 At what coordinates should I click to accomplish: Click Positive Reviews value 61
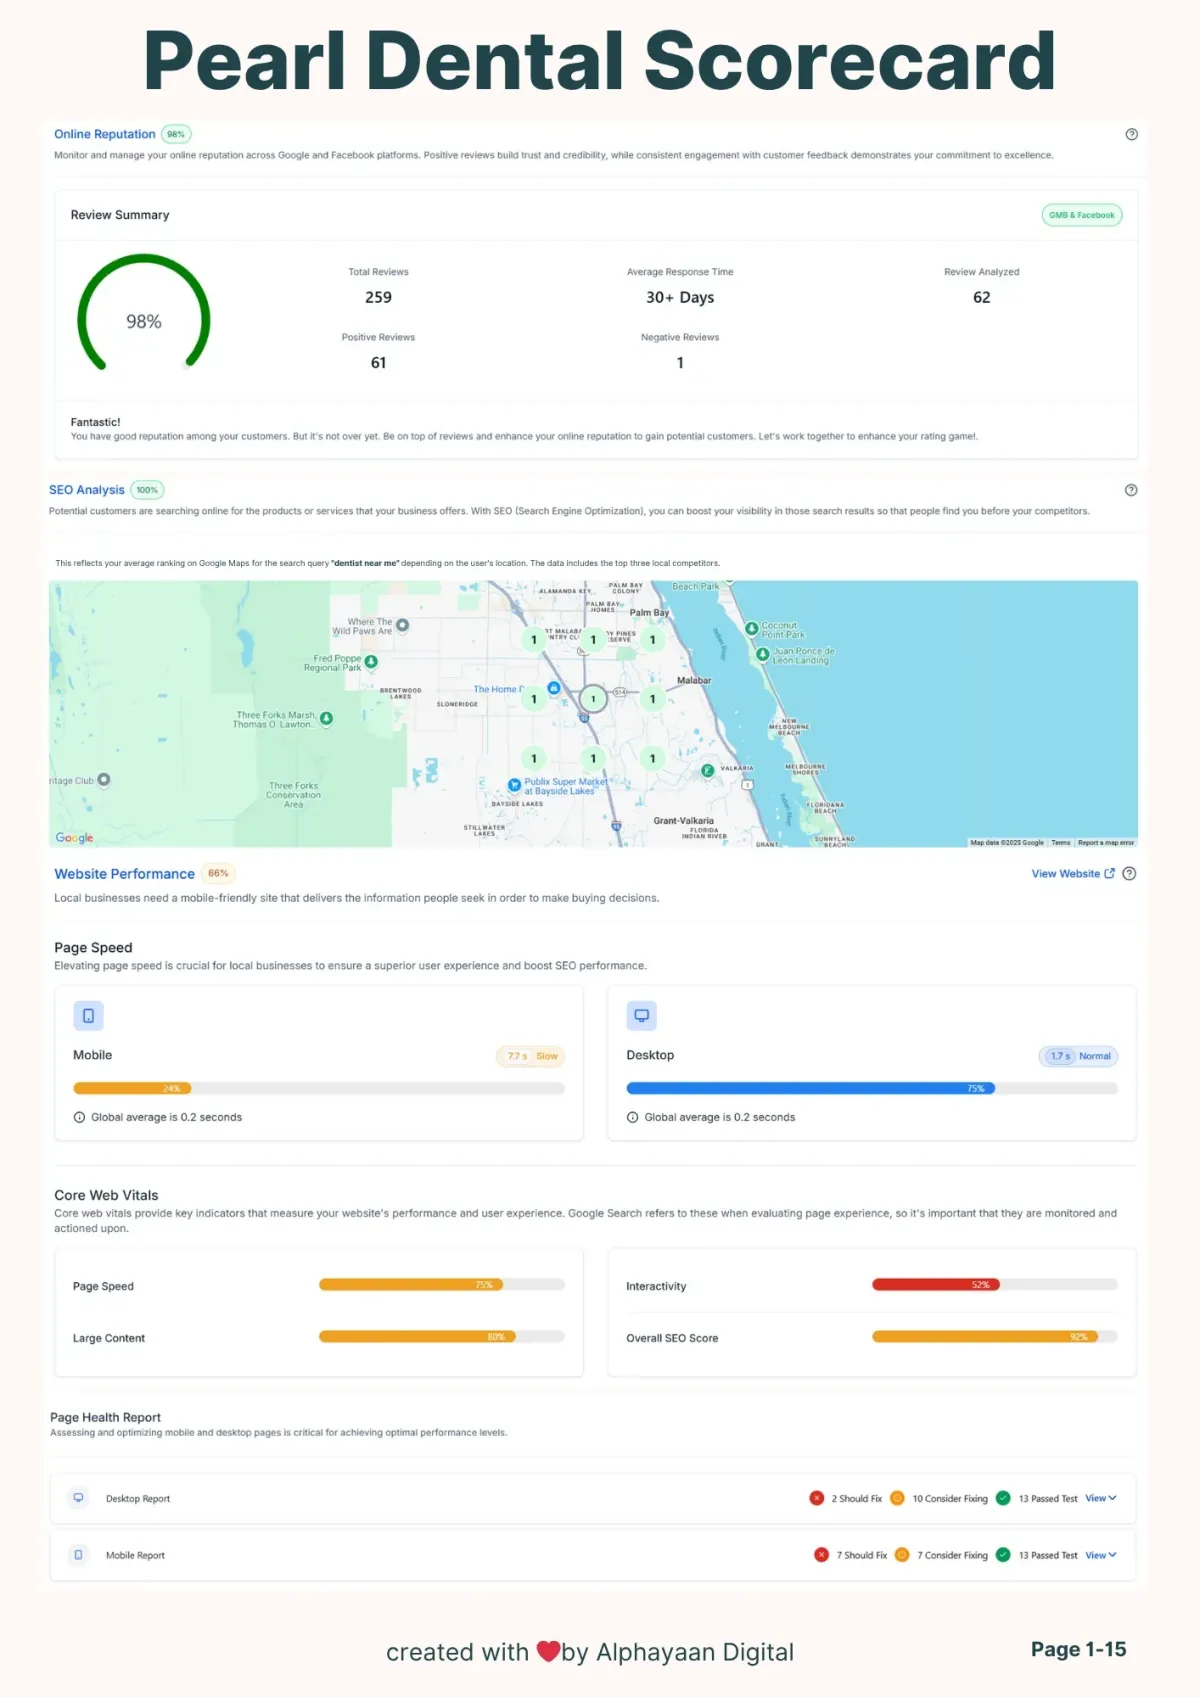click(x=378, y=363)
